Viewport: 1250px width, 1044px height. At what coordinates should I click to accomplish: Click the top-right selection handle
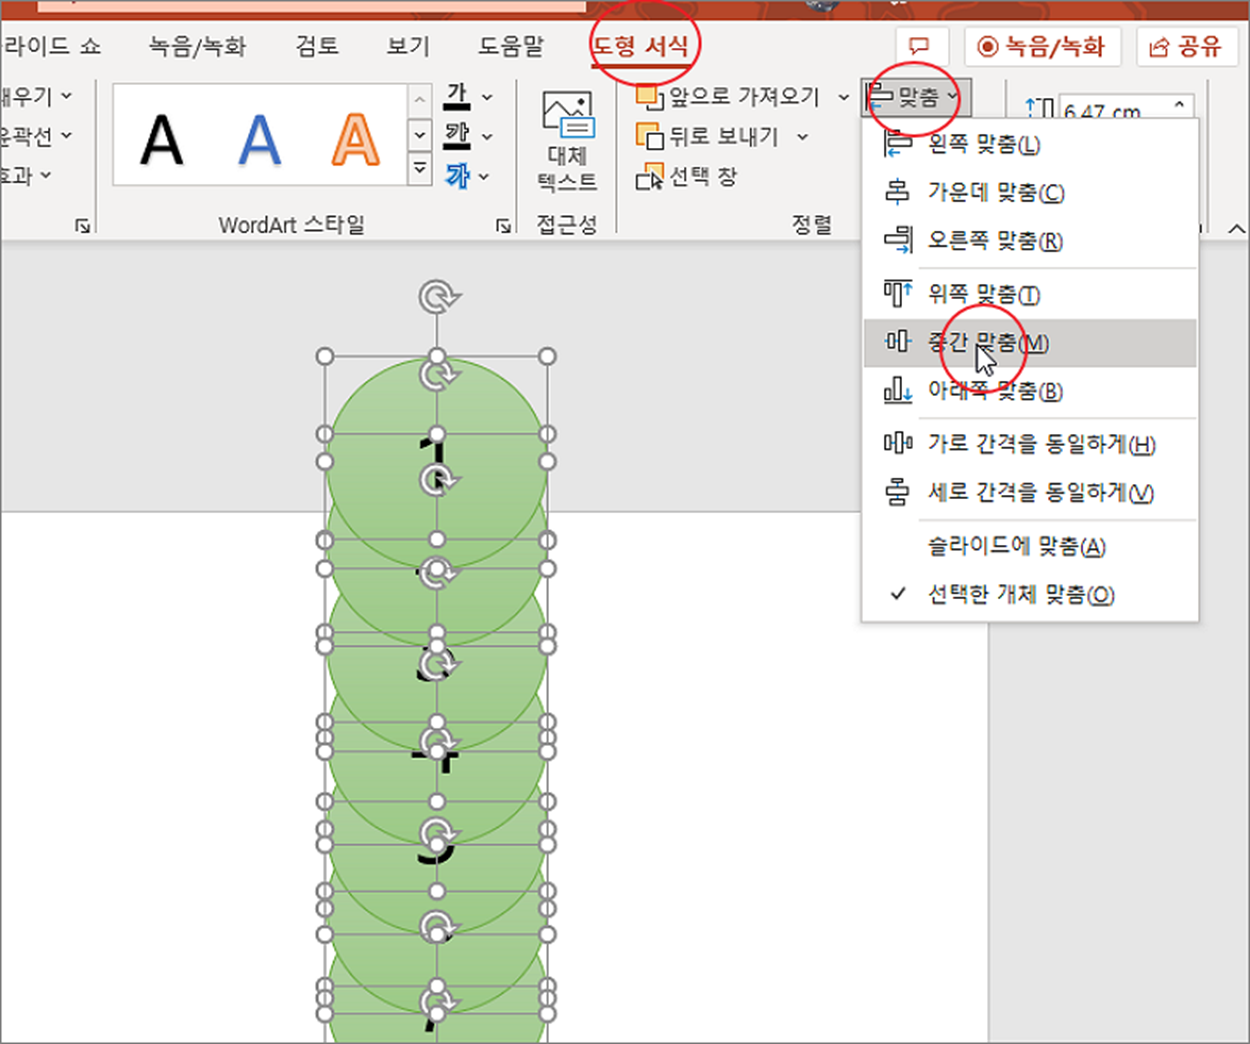pos(547,356)
